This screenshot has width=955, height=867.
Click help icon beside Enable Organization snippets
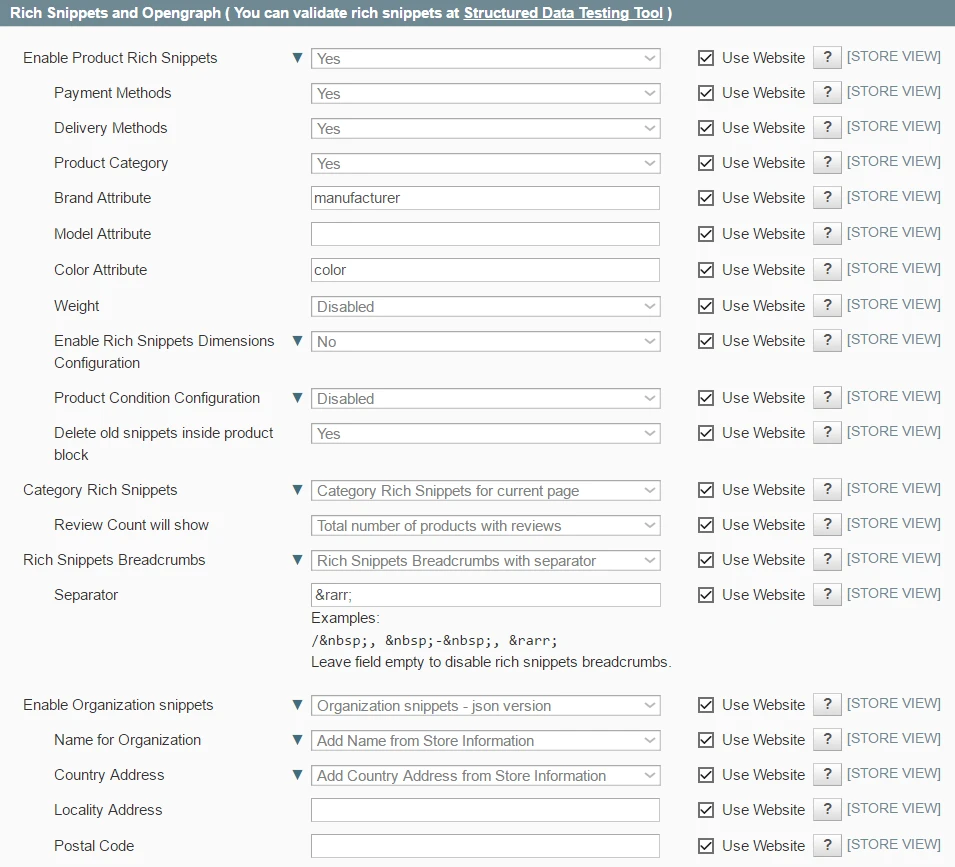pyautogui.click(x=827, y=704)
